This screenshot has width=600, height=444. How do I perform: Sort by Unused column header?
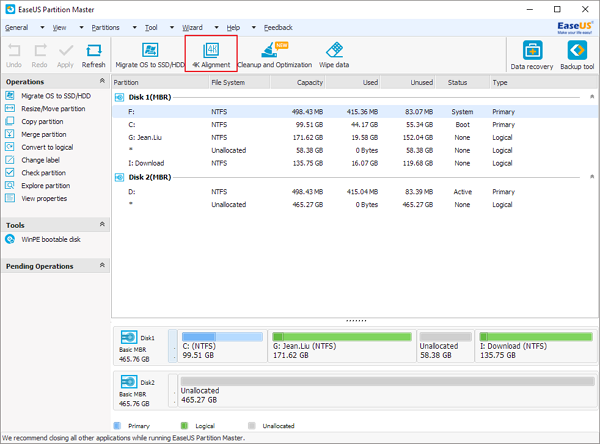pos(408,82)
